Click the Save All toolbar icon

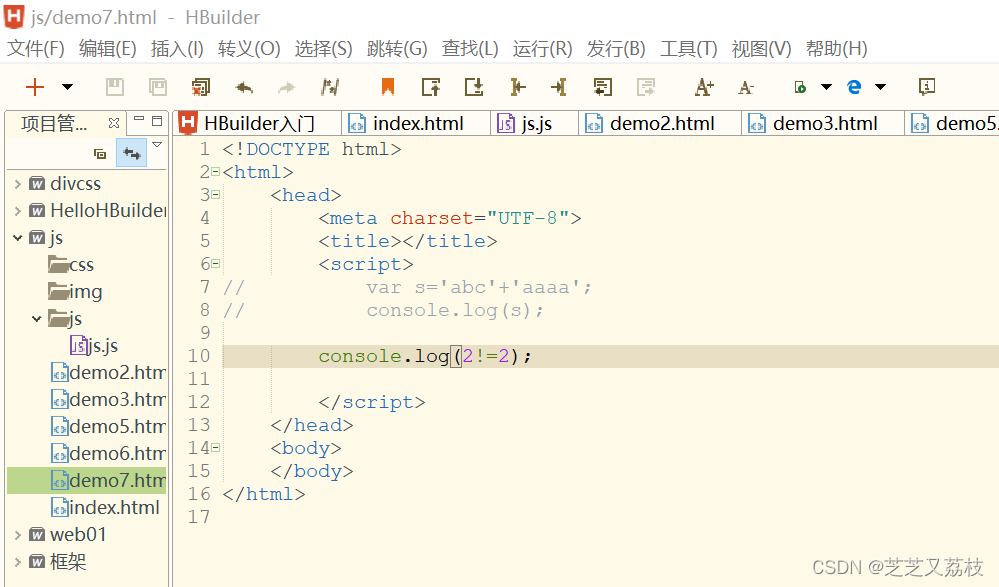[157, 87]
